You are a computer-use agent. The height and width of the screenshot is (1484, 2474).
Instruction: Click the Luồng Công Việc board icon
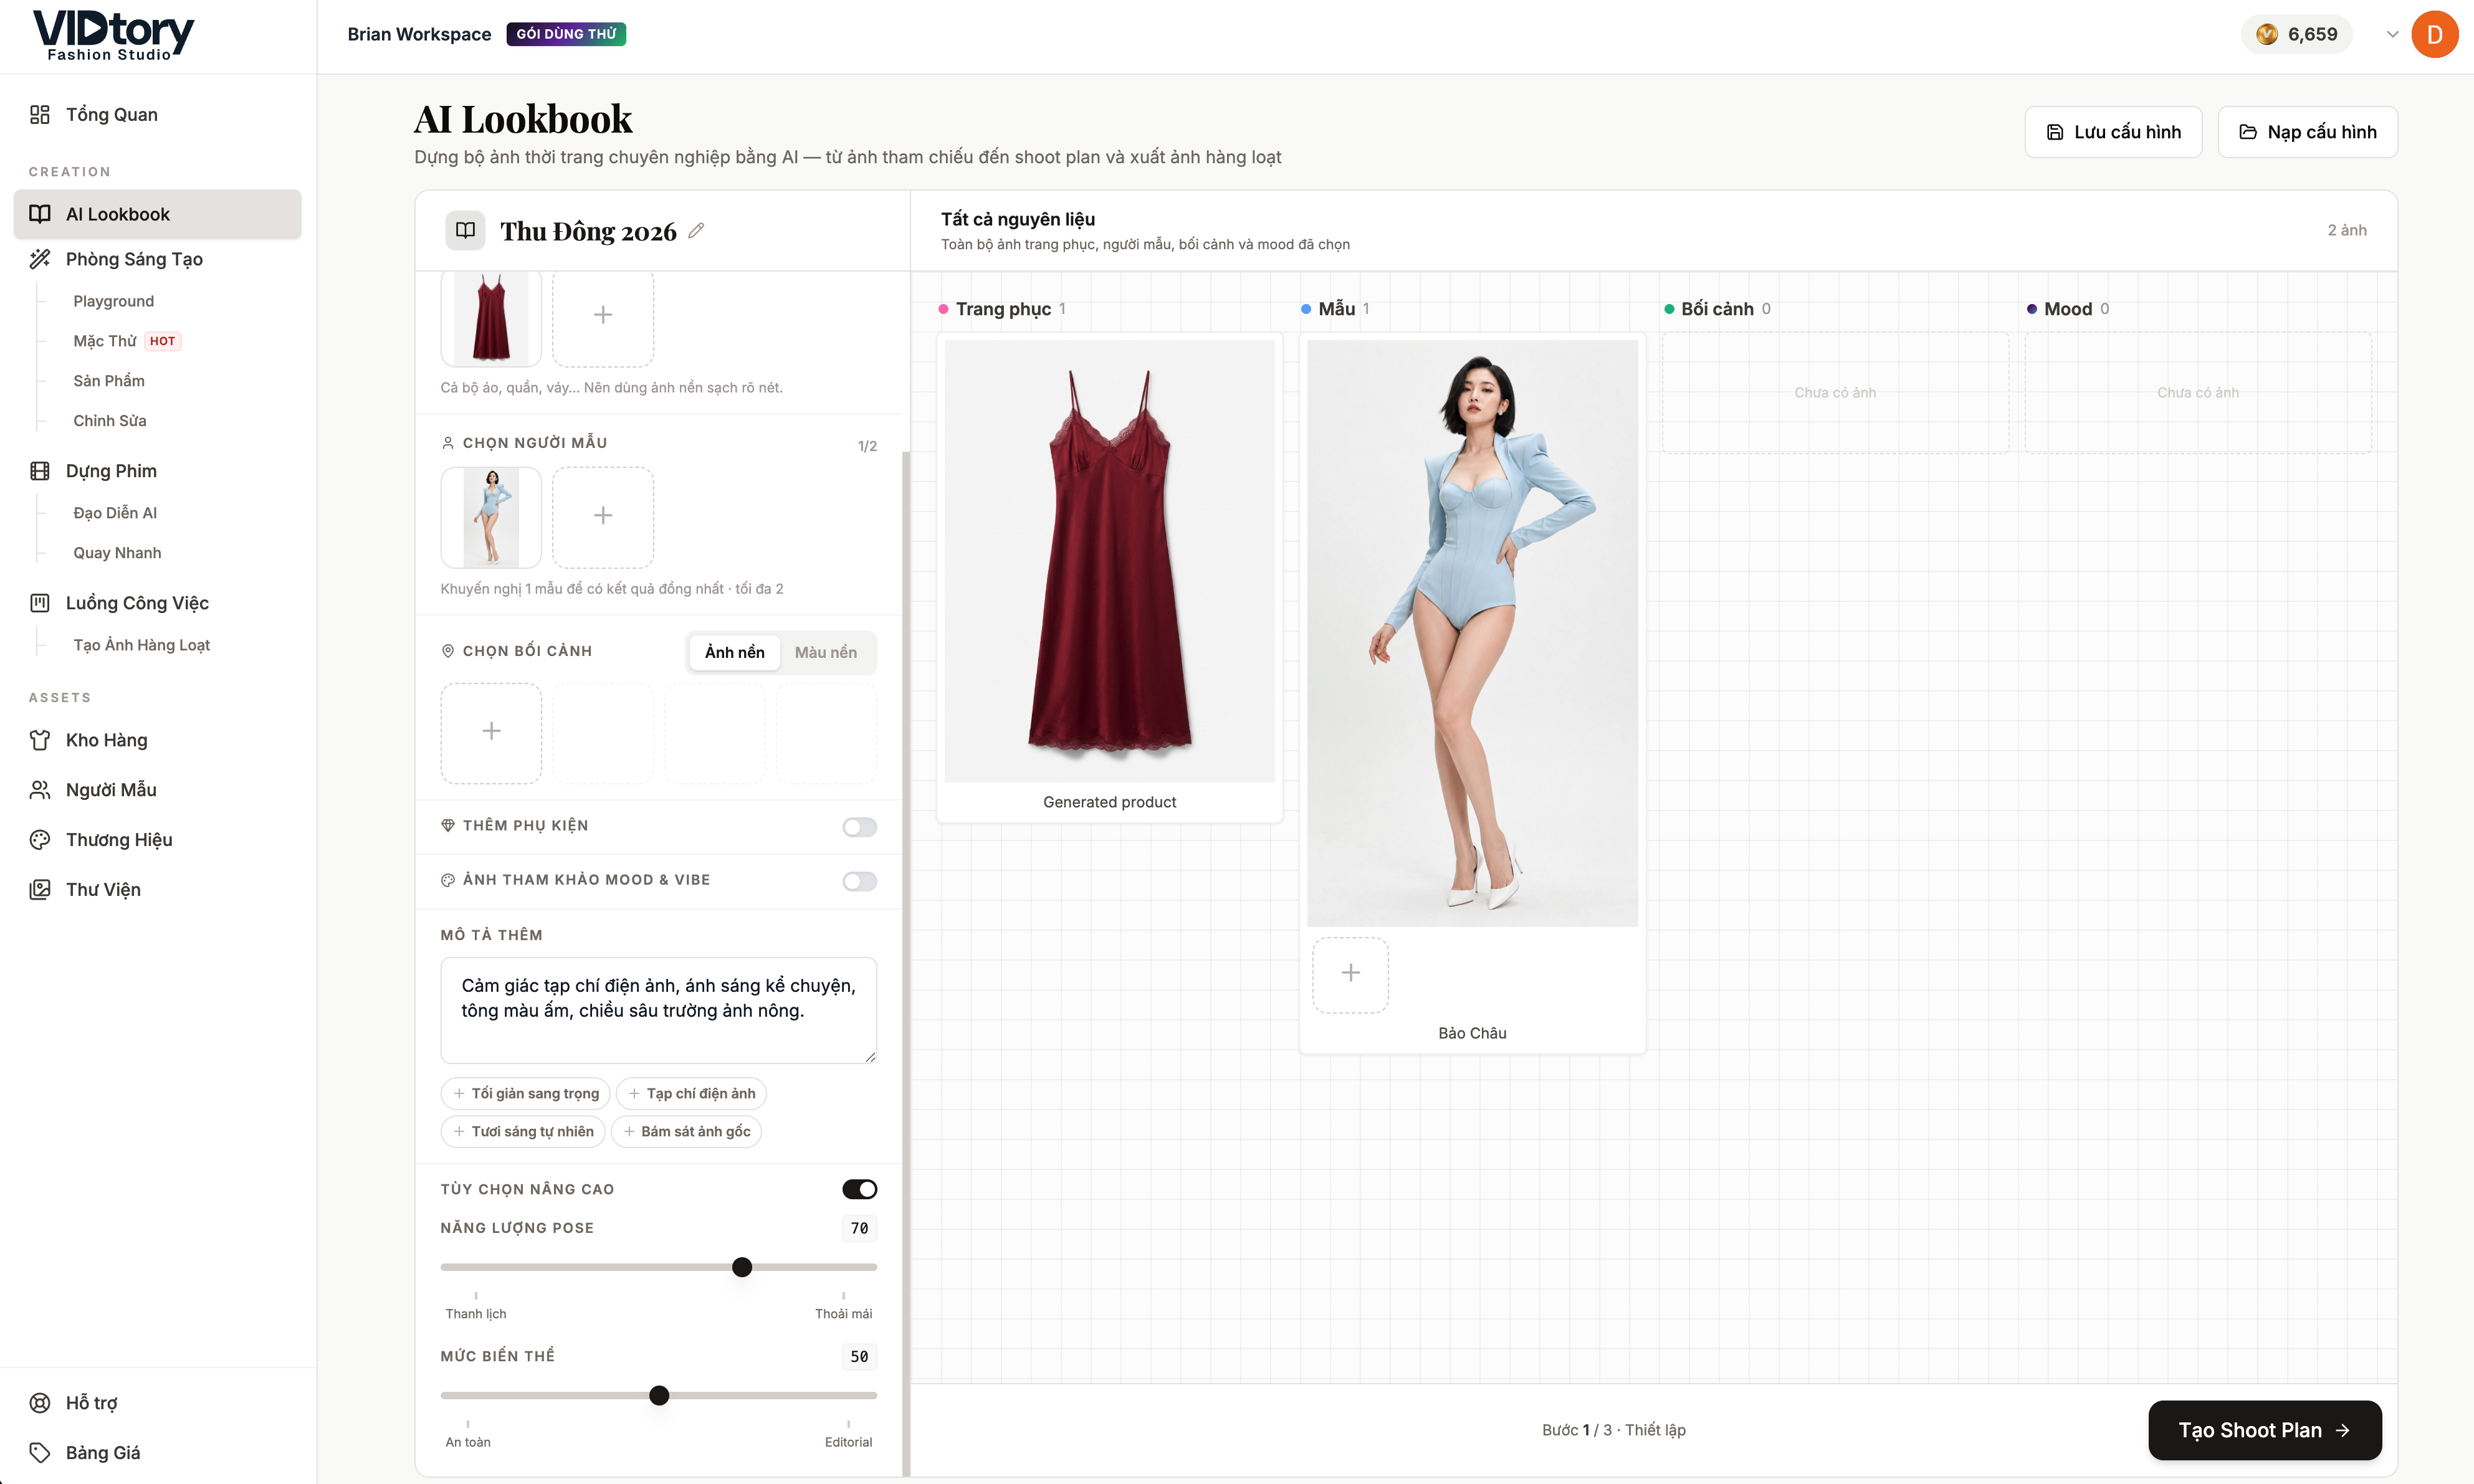tap(40, 603)
